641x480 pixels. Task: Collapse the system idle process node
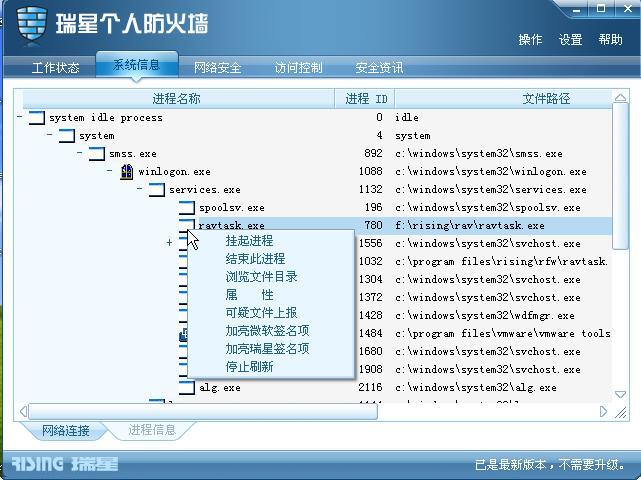point(20,117)
